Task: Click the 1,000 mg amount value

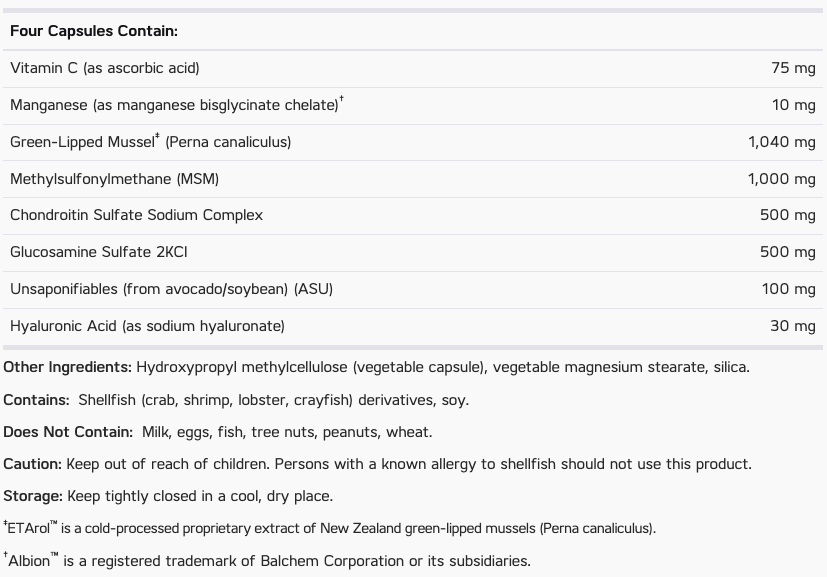Action: [x=781, y=179]
